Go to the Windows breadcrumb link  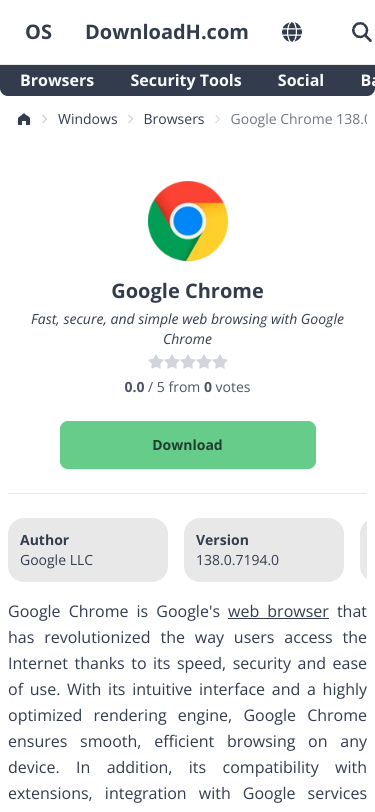point(88,119)
